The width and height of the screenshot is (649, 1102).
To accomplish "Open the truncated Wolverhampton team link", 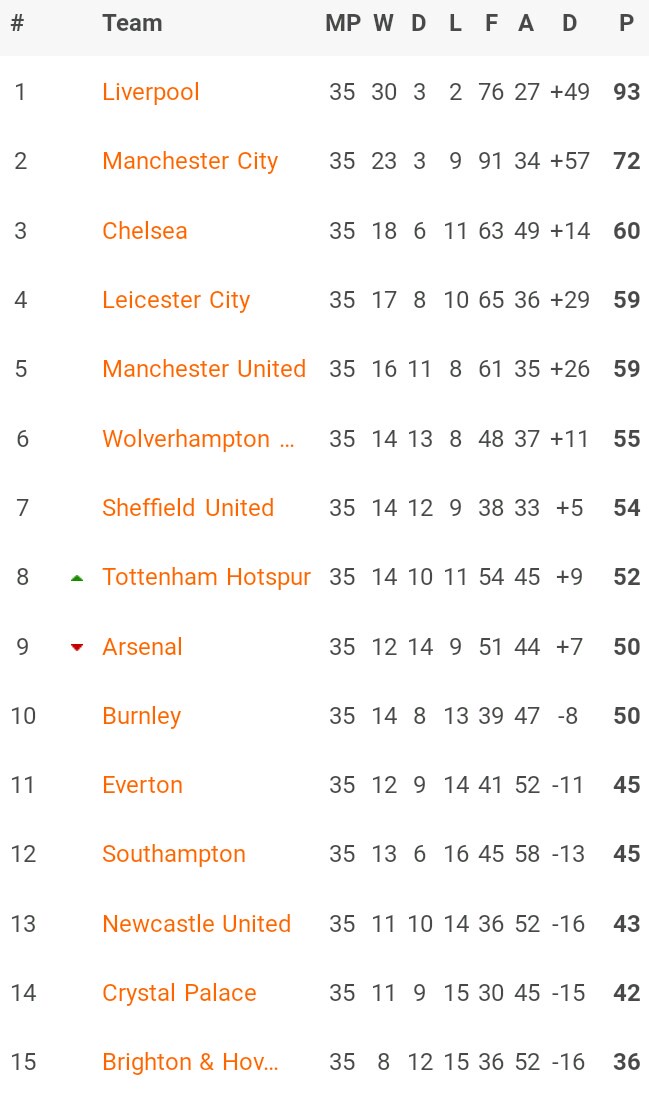I will click(198, 439).
